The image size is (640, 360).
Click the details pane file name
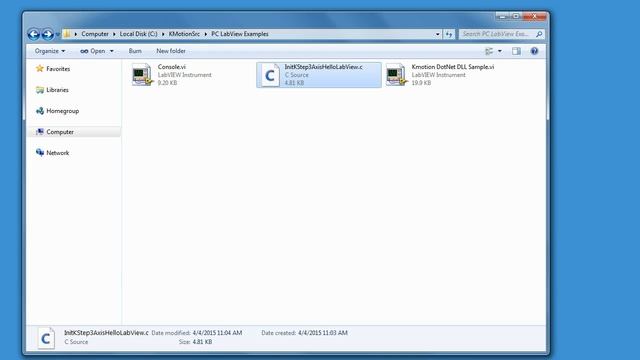coord(106,333)
